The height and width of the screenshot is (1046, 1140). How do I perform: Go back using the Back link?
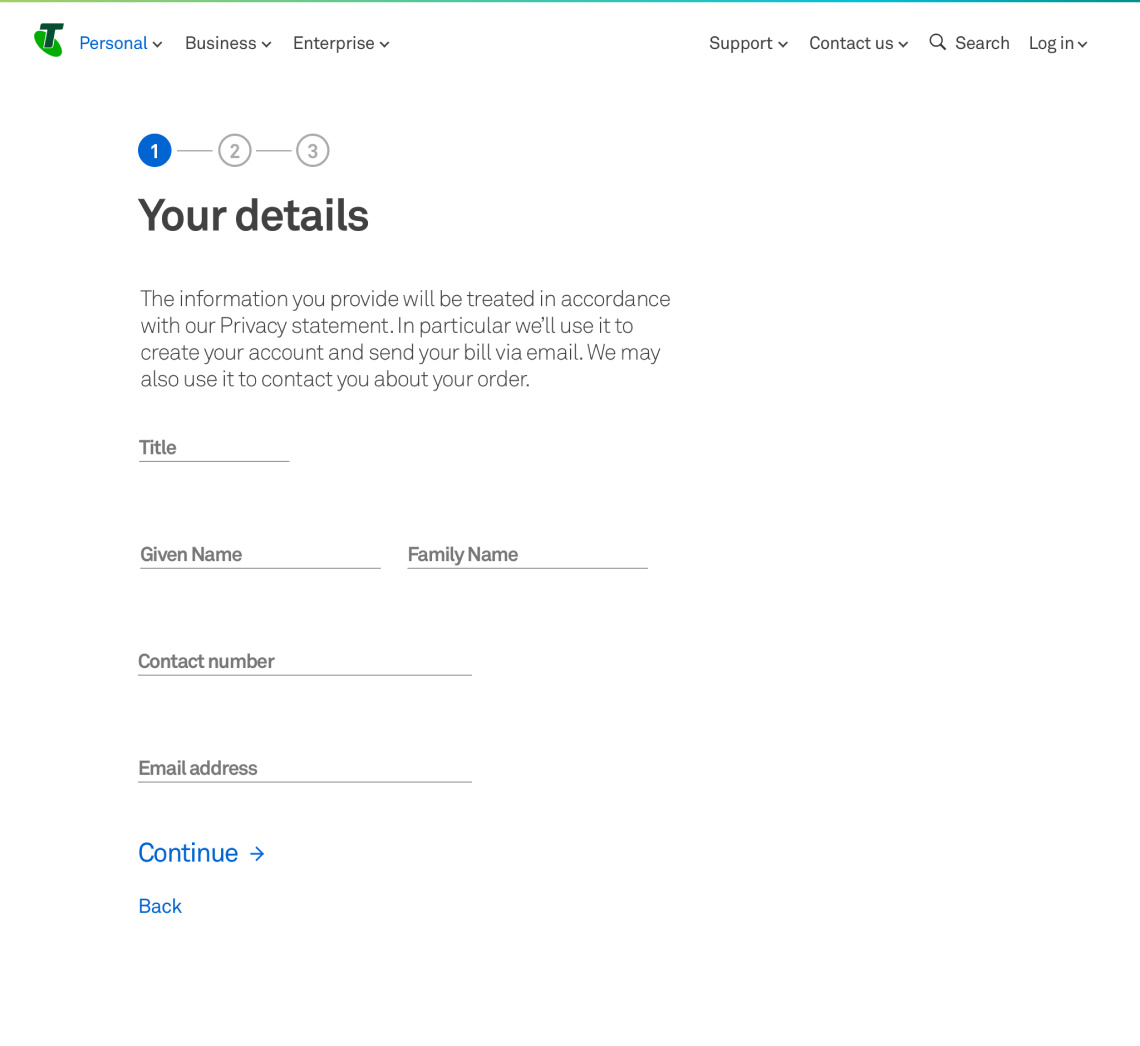pyautogui.click(x=159, y=905)
